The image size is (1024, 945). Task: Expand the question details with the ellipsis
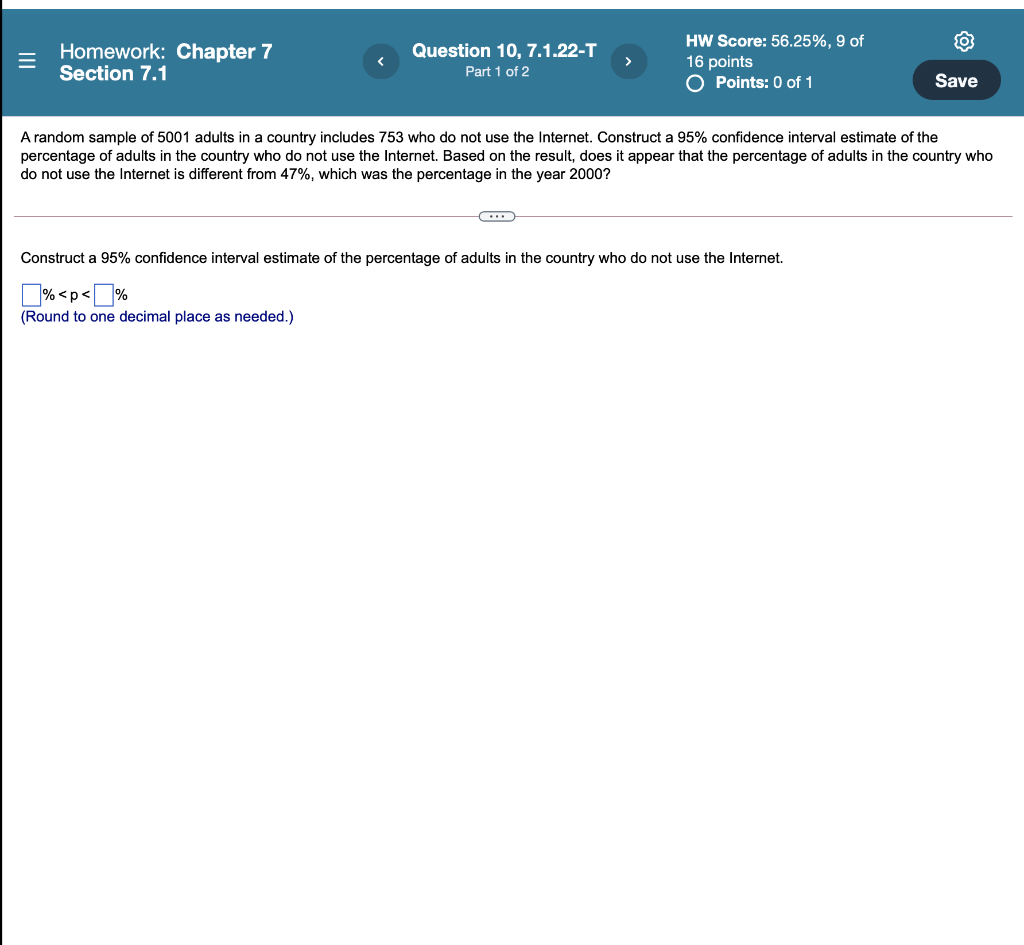pyautogui.click(x=497, y=216)
